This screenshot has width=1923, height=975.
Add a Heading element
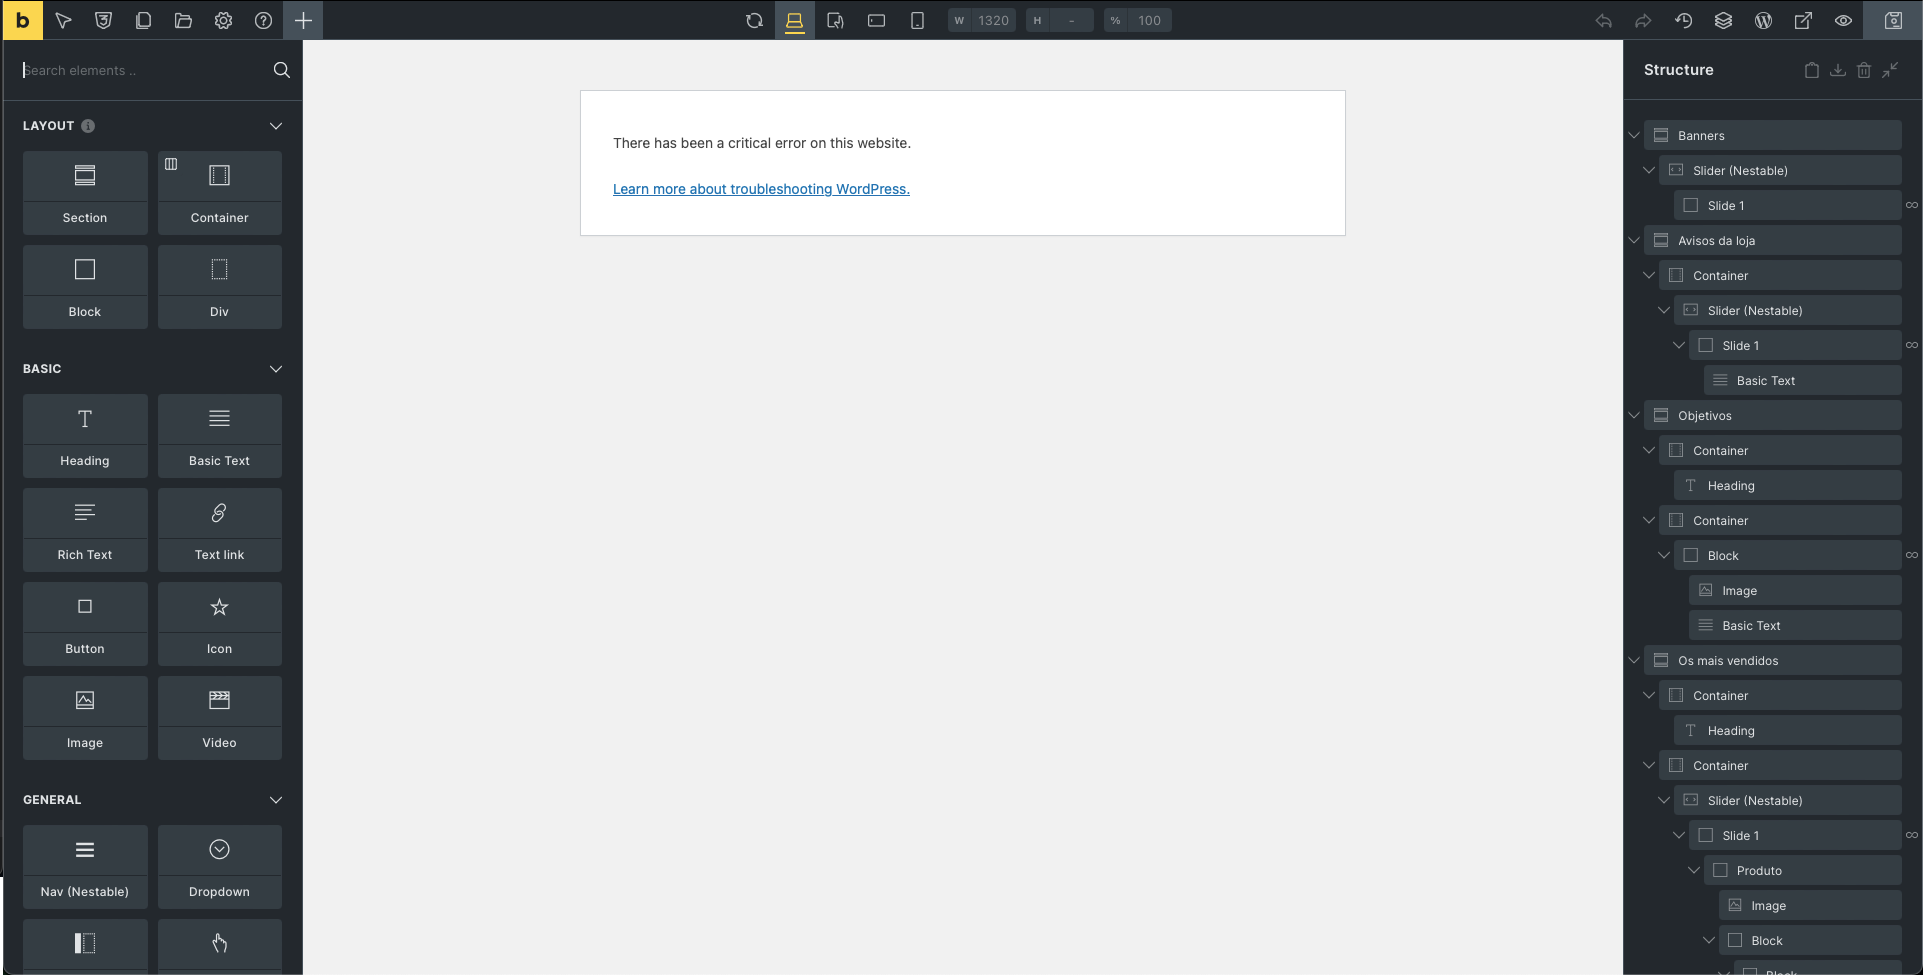click(85, 435)
